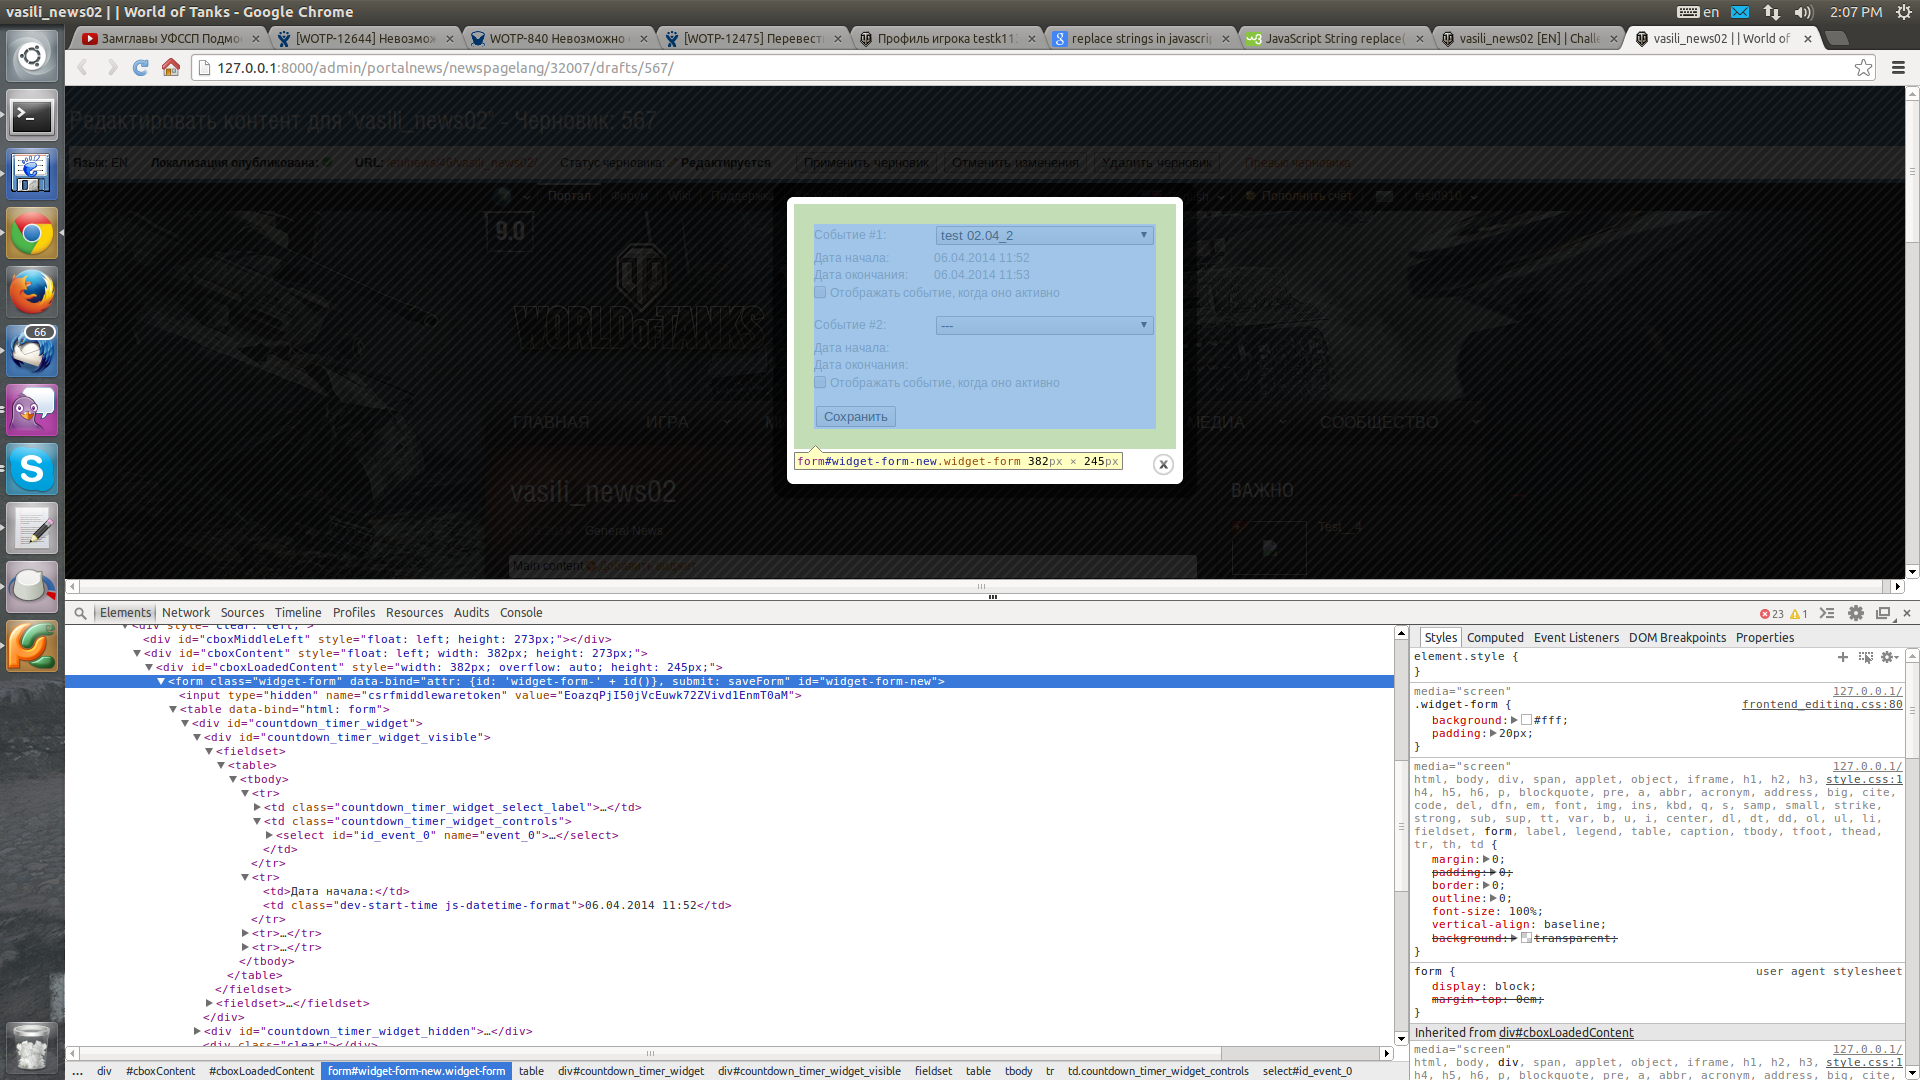
Task: Open the Chrome hamburger menu
Action: pyautogui.click(x=1898, y=68)
